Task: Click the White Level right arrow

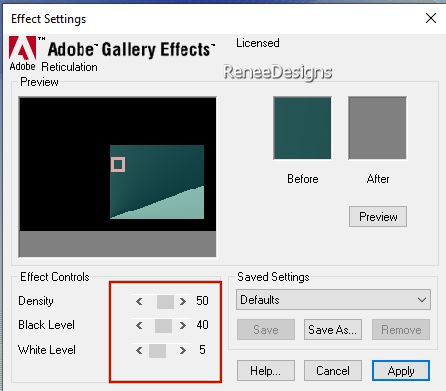Action: [x=183, y=350]
